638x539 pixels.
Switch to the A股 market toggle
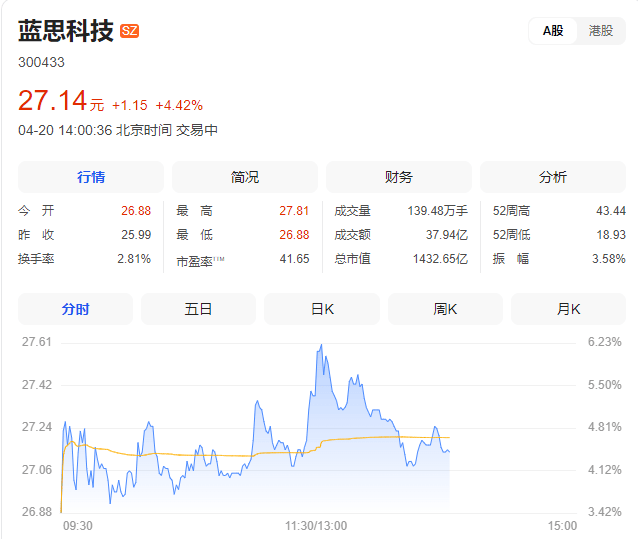(553, 31)
